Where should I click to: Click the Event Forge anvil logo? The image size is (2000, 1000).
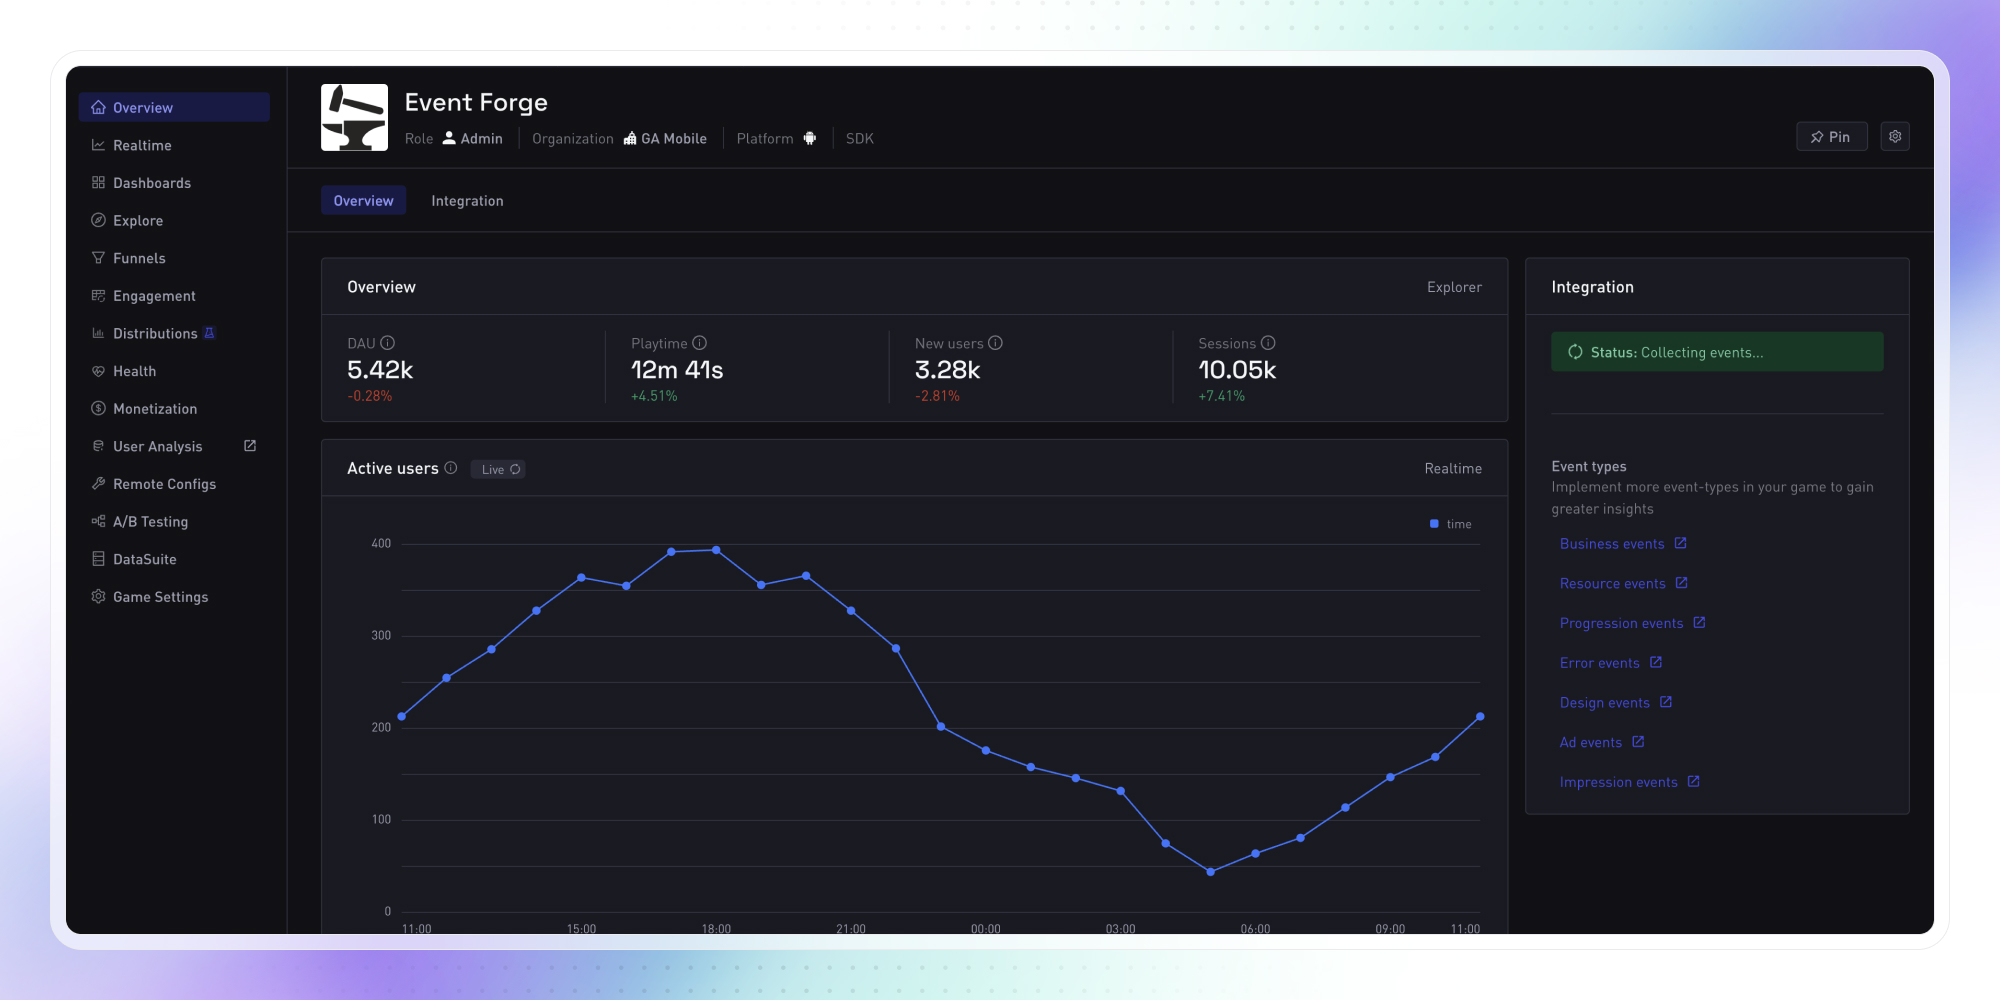[x=354, y=118]
